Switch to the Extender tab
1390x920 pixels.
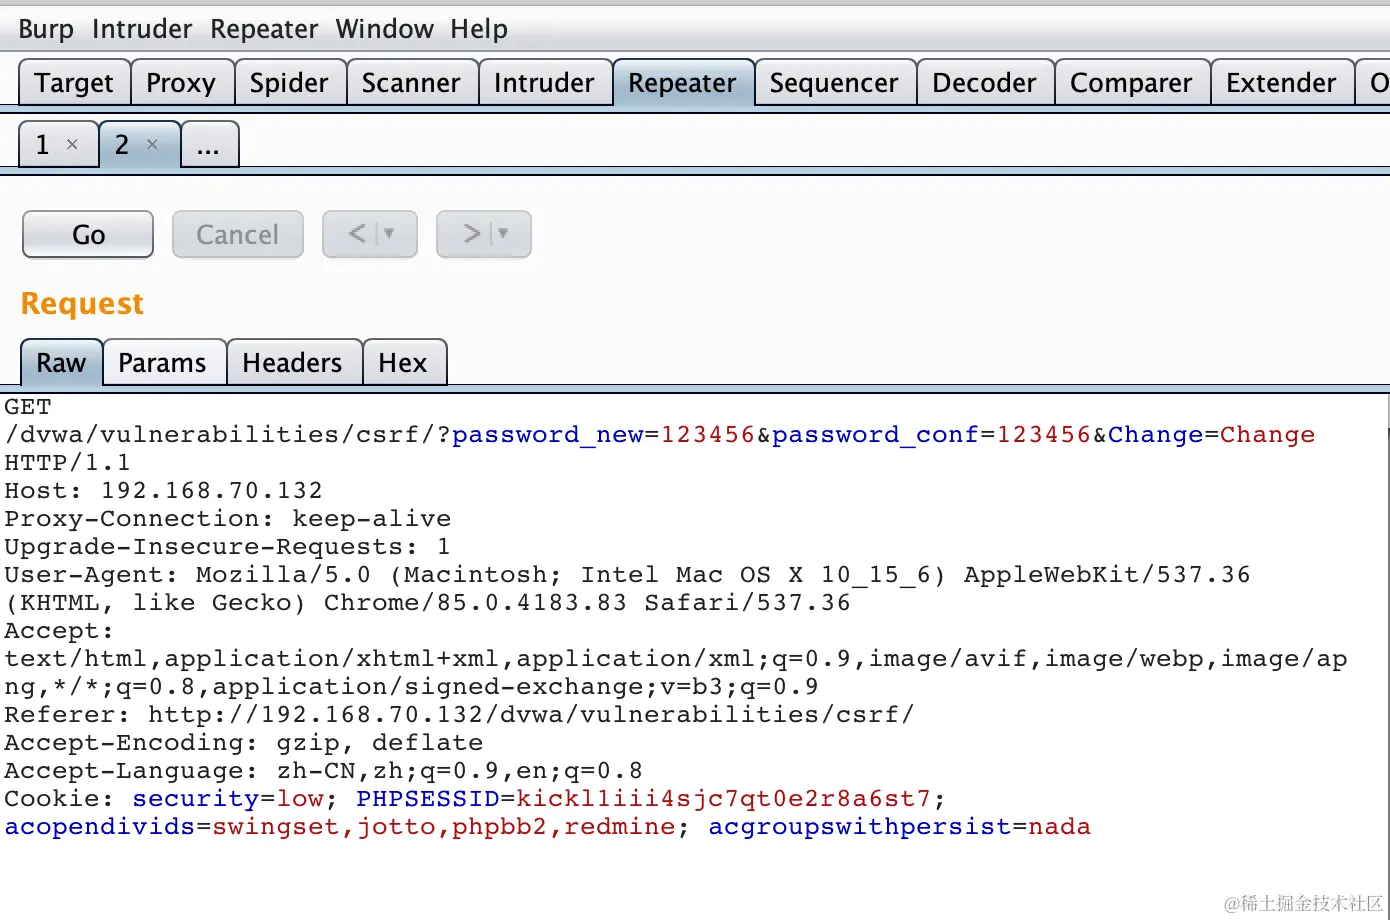click(1281, 82)
